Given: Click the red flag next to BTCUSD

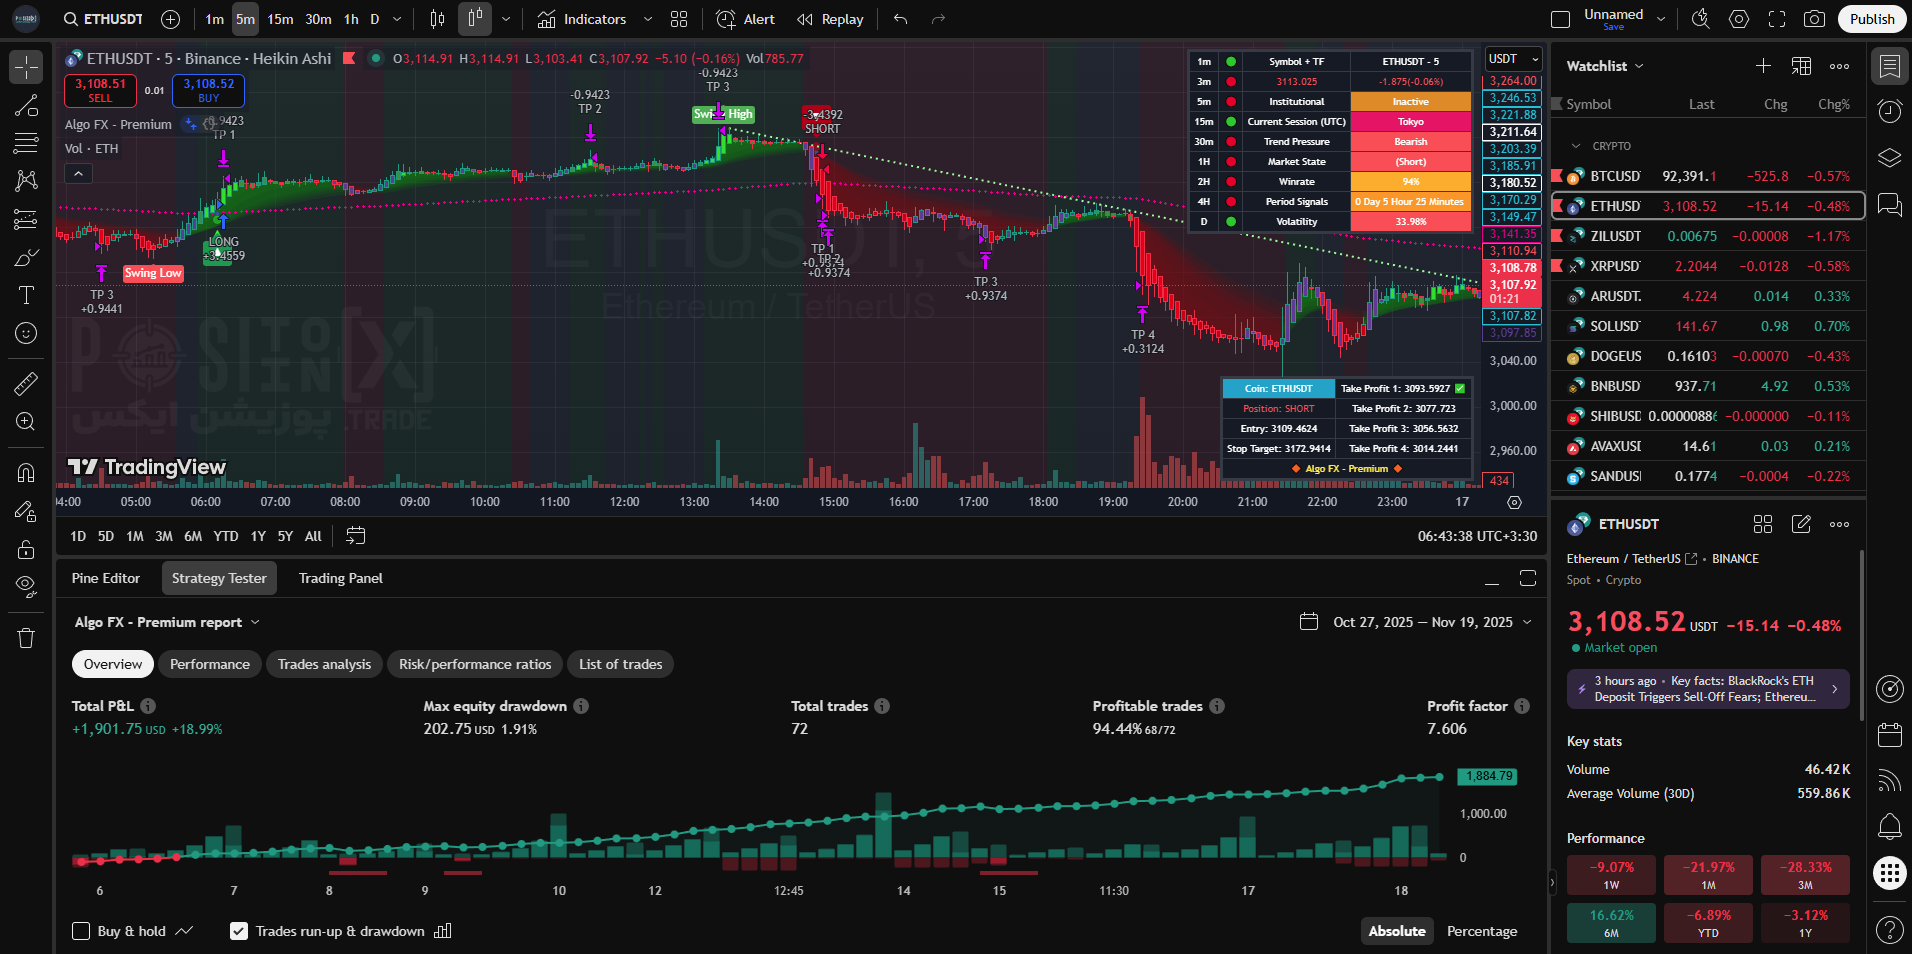Looking at the screenshot, I should click(x=1556, y=176).
